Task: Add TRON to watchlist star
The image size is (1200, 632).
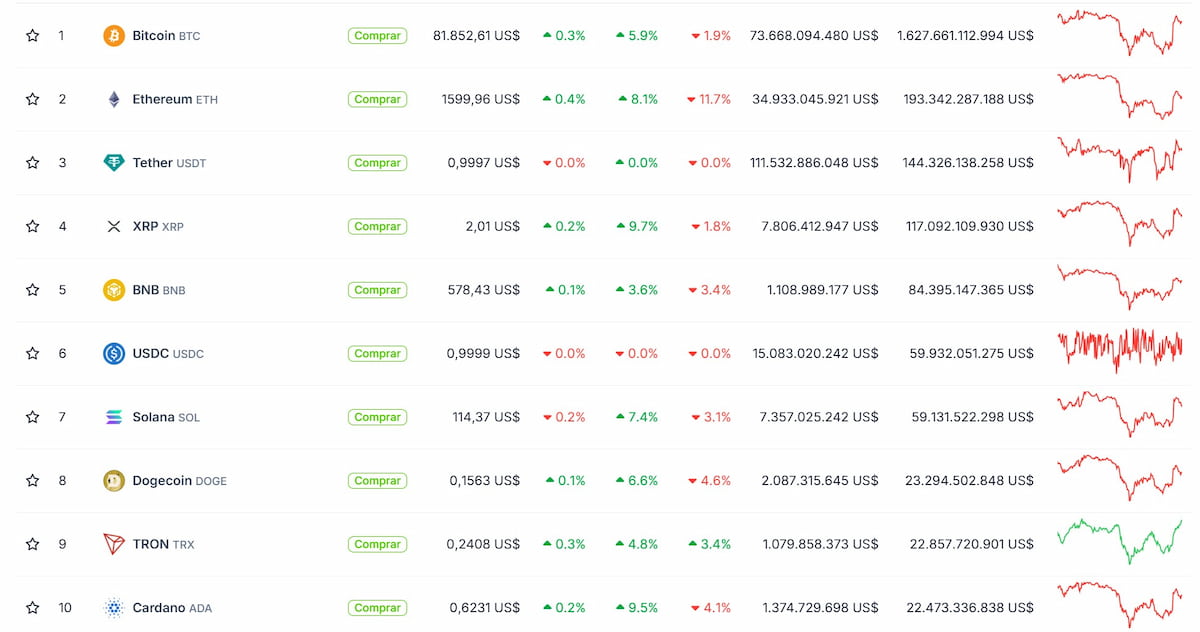Action: 32,544
